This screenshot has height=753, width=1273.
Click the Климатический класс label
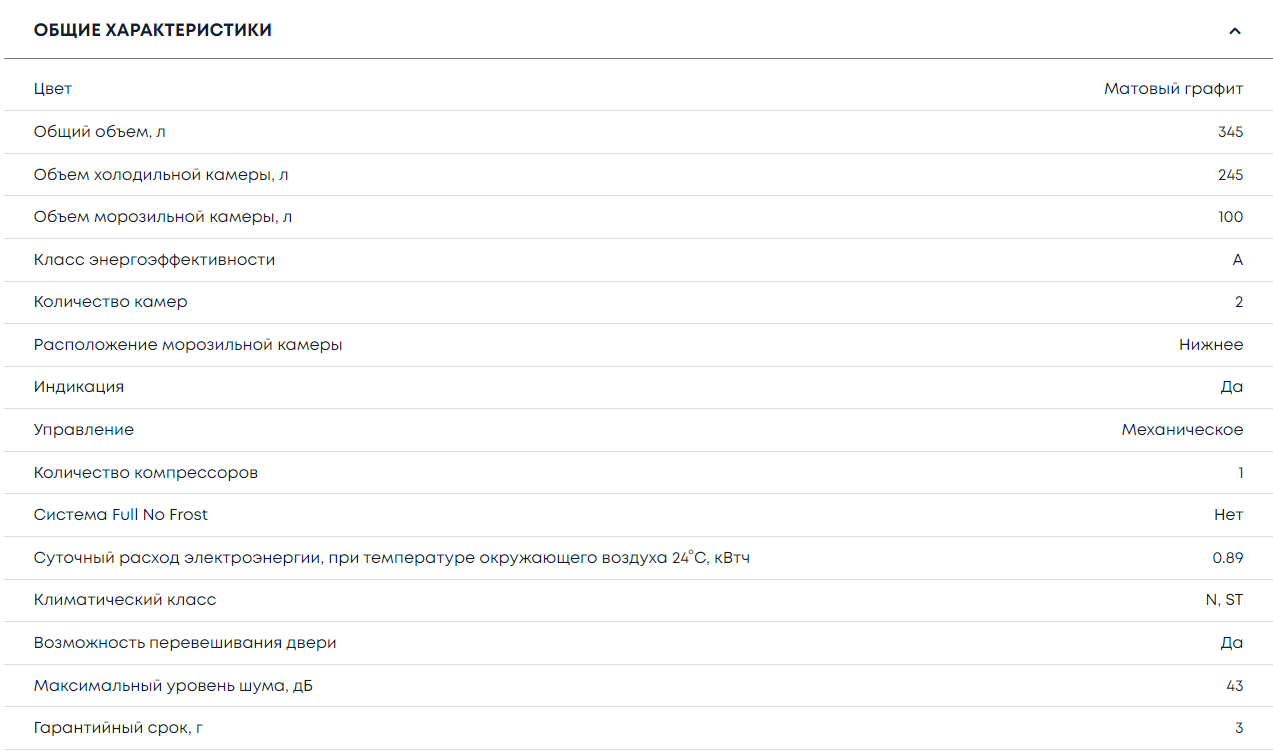point(125,600)
